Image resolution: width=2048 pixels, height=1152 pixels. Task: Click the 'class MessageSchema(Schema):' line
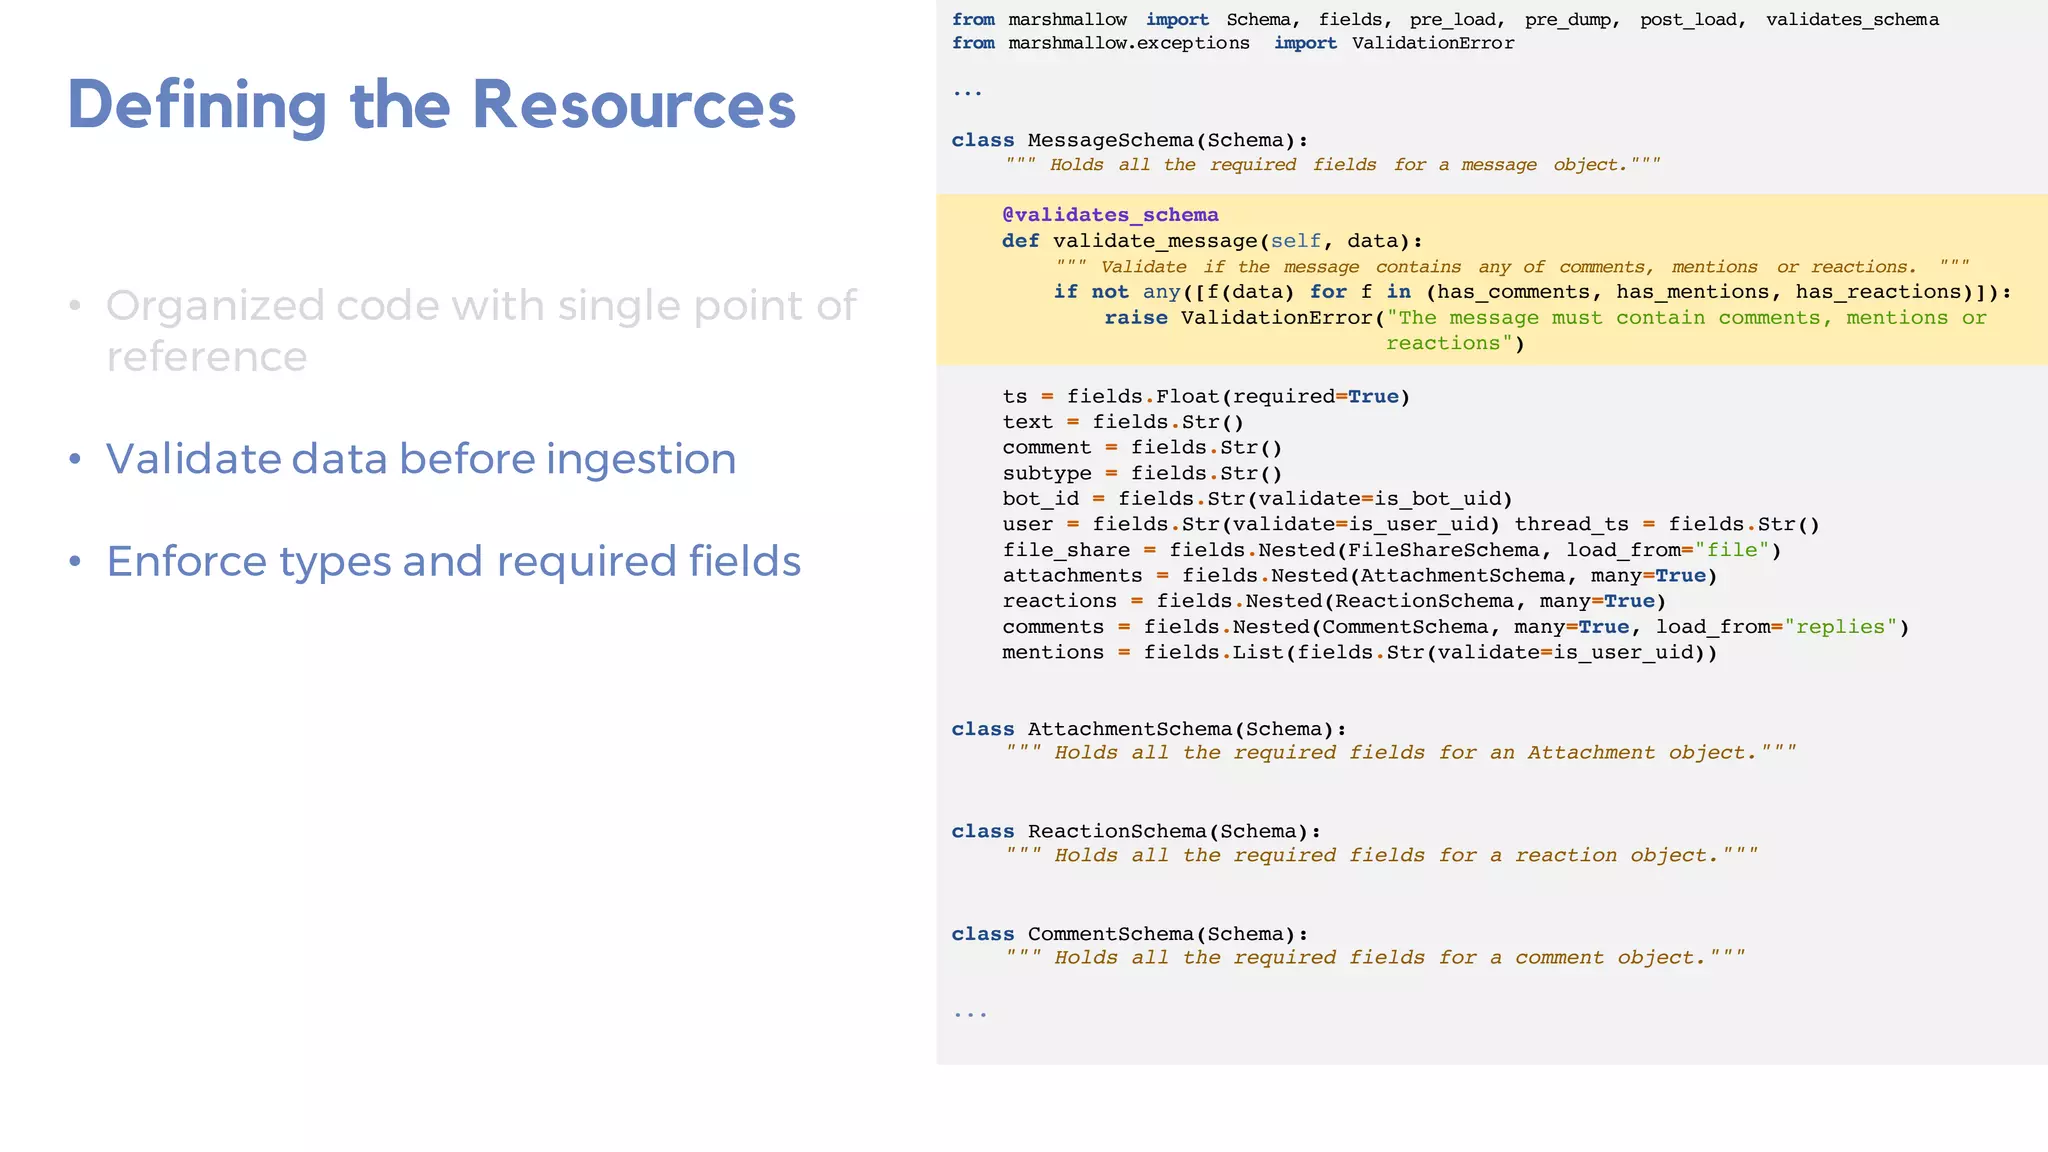1129,141
